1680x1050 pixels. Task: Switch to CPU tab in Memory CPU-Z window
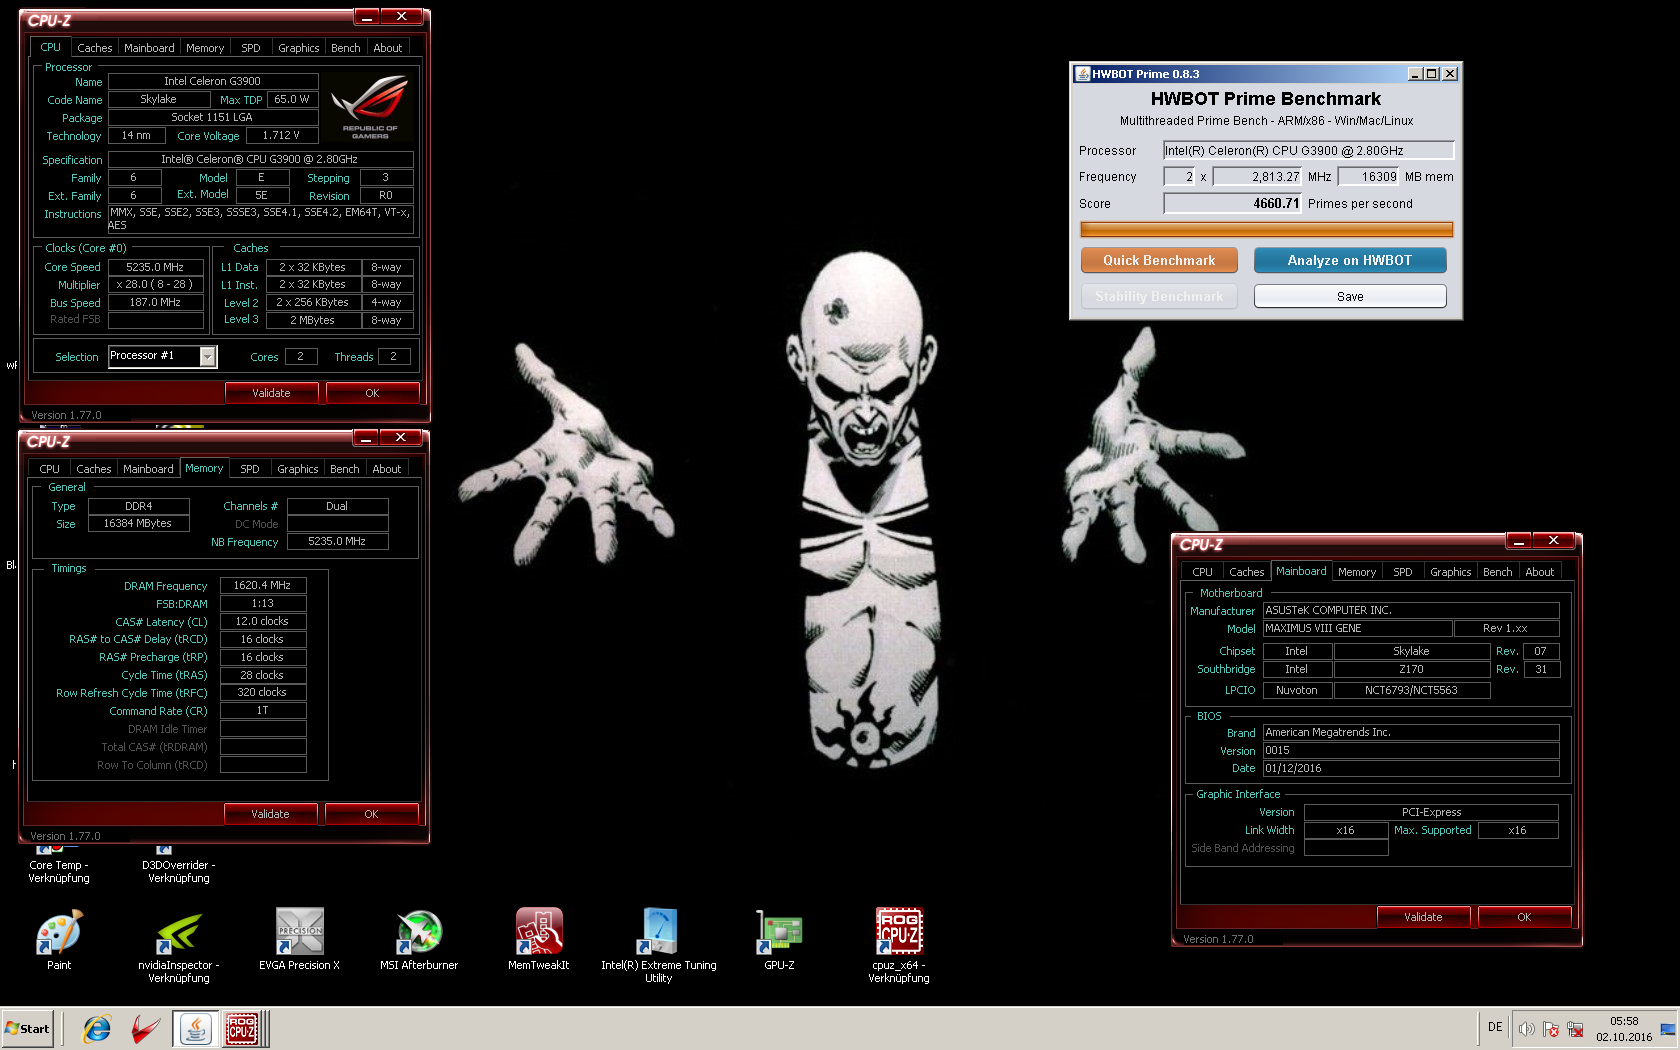tap(50, 469)
